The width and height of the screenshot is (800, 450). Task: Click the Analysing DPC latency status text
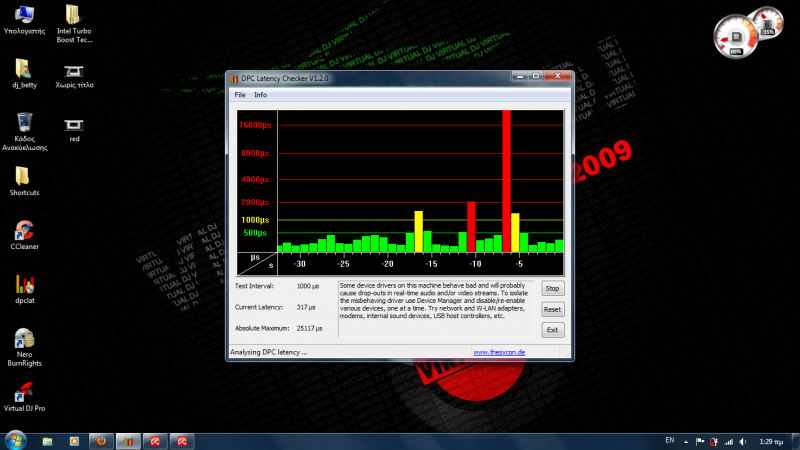(x=268, y=353)
